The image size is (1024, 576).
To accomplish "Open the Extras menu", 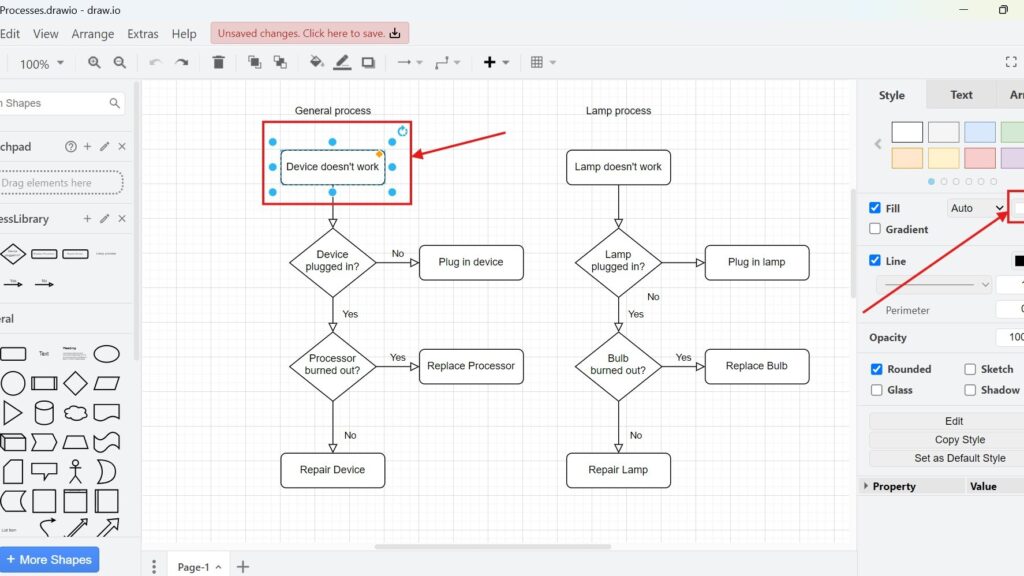I will (x=142, y=33).
